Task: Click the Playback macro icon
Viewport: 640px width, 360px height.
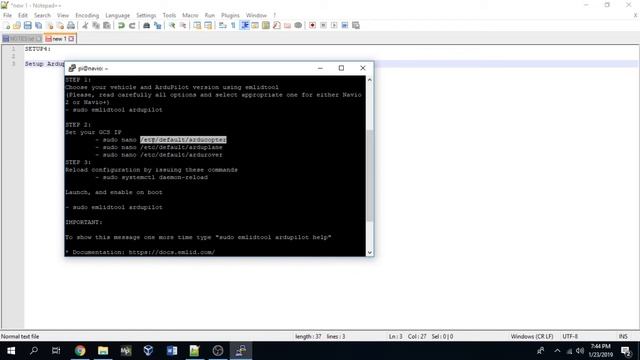Action: click(334, 25)
